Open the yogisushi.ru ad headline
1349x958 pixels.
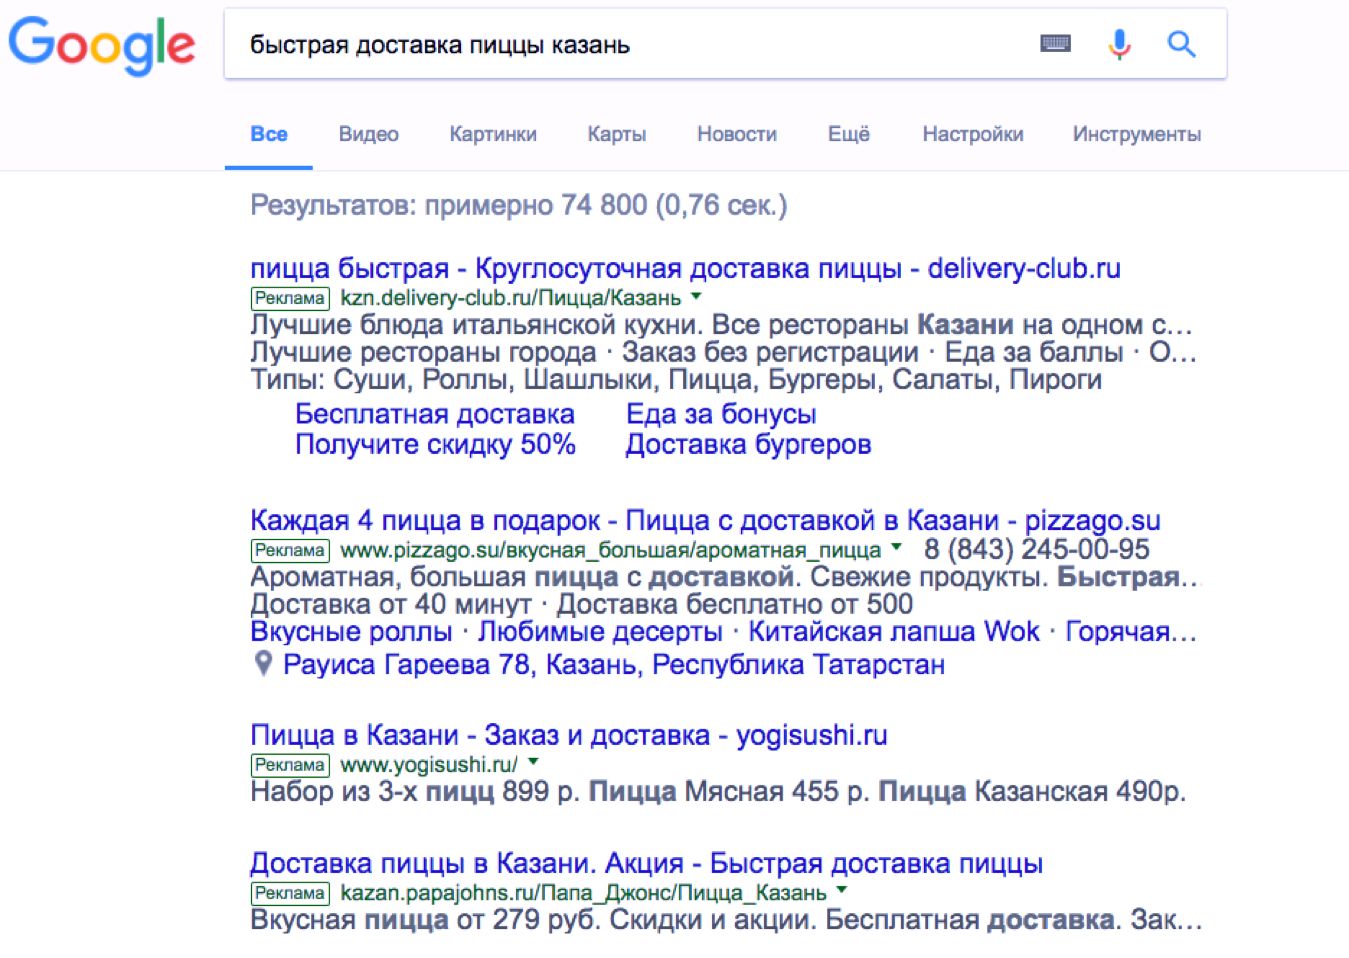(569, 735)
